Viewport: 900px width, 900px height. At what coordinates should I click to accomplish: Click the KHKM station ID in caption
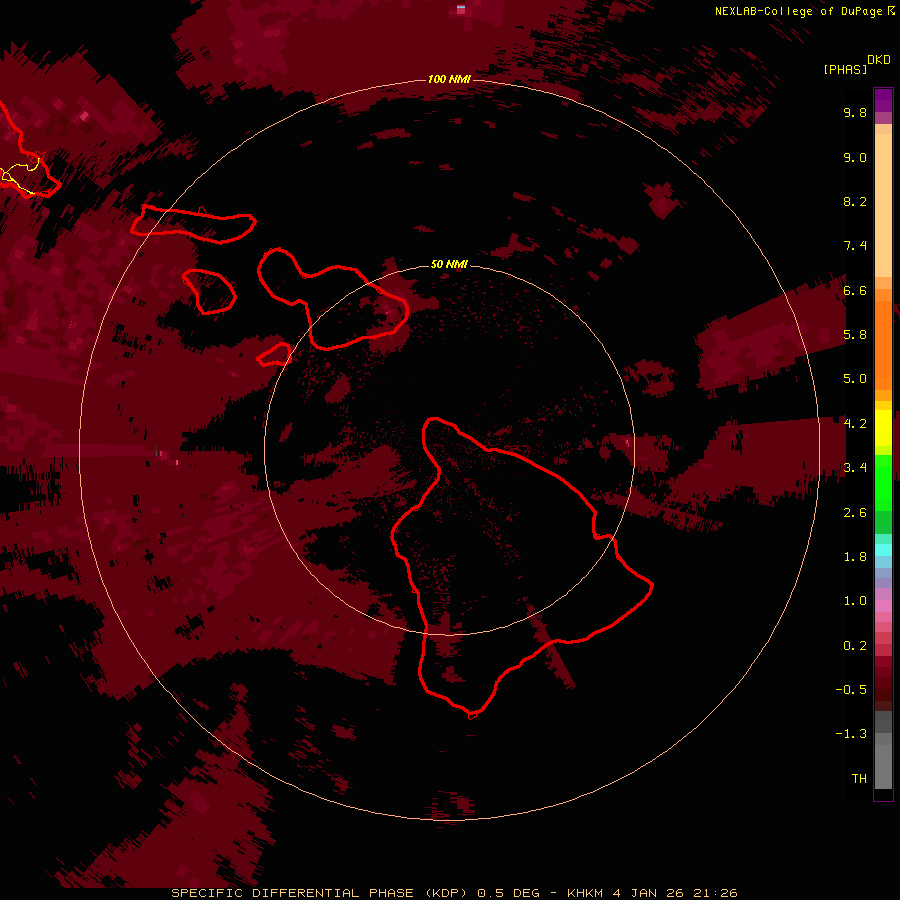[585, 893]
